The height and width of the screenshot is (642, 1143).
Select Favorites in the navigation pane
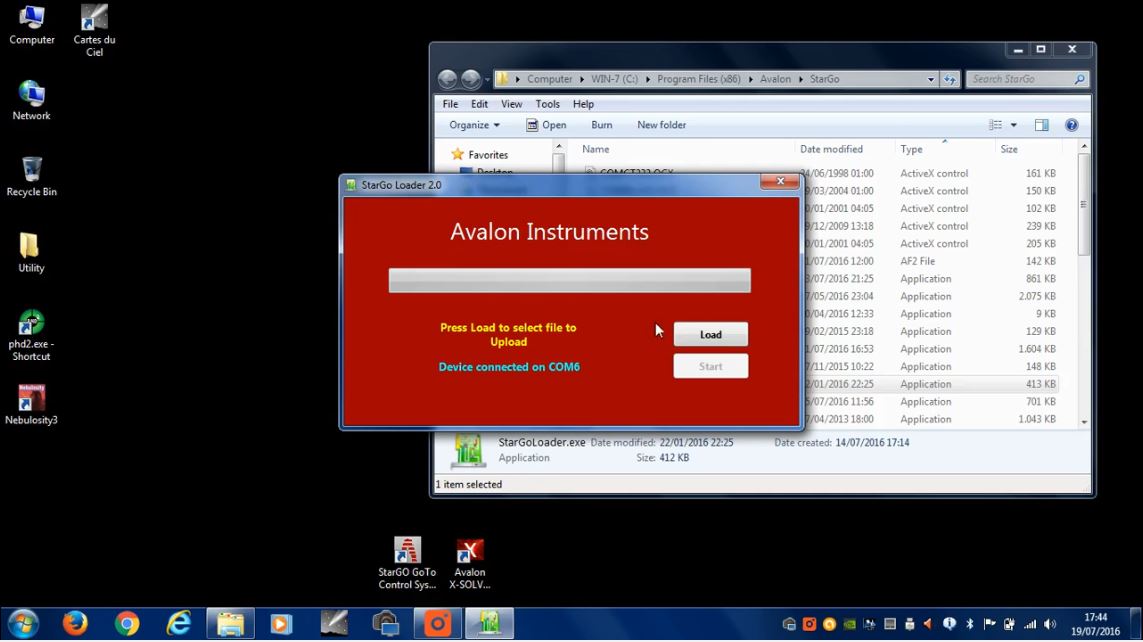(488, 154)
